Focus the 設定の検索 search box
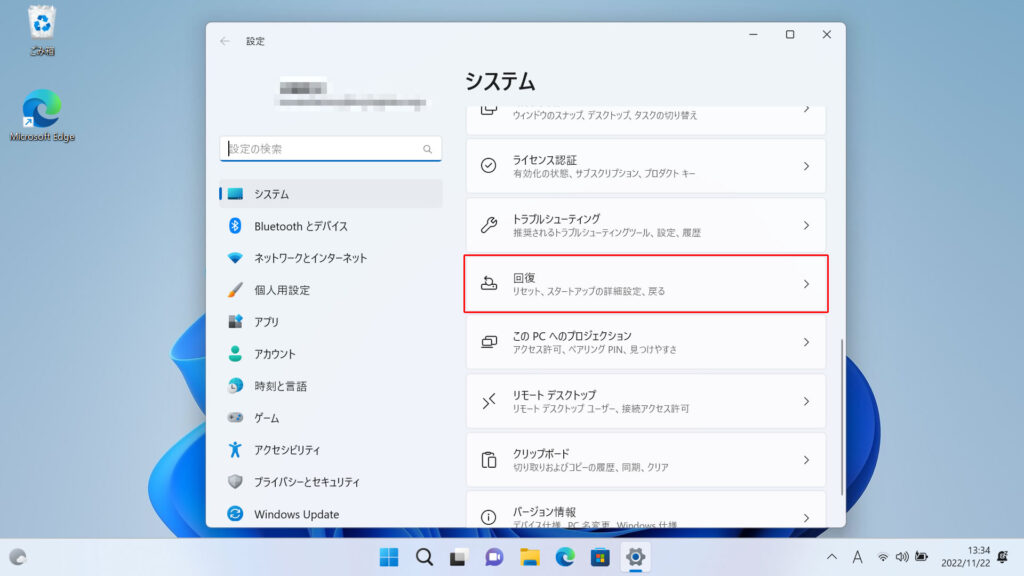This screenshot has width=1024, height=576. pos(331,149)
